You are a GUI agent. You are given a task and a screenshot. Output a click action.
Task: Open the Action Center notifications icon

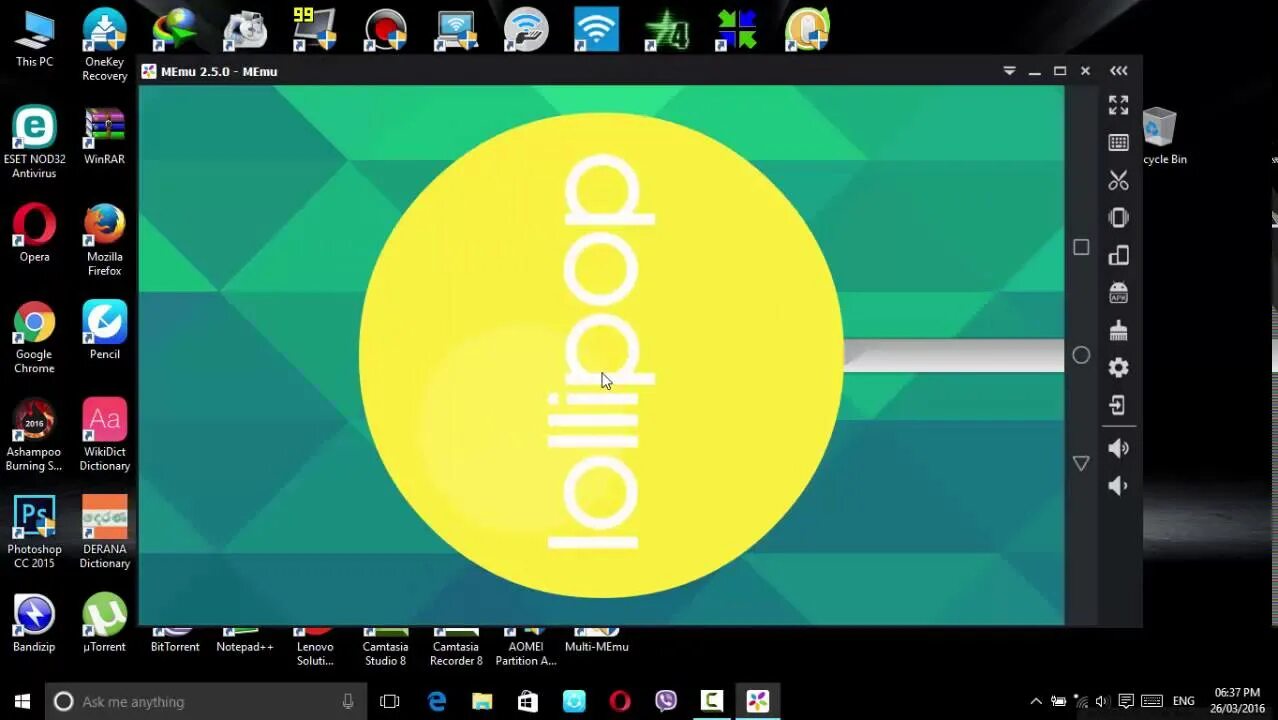coord(1126,701)
